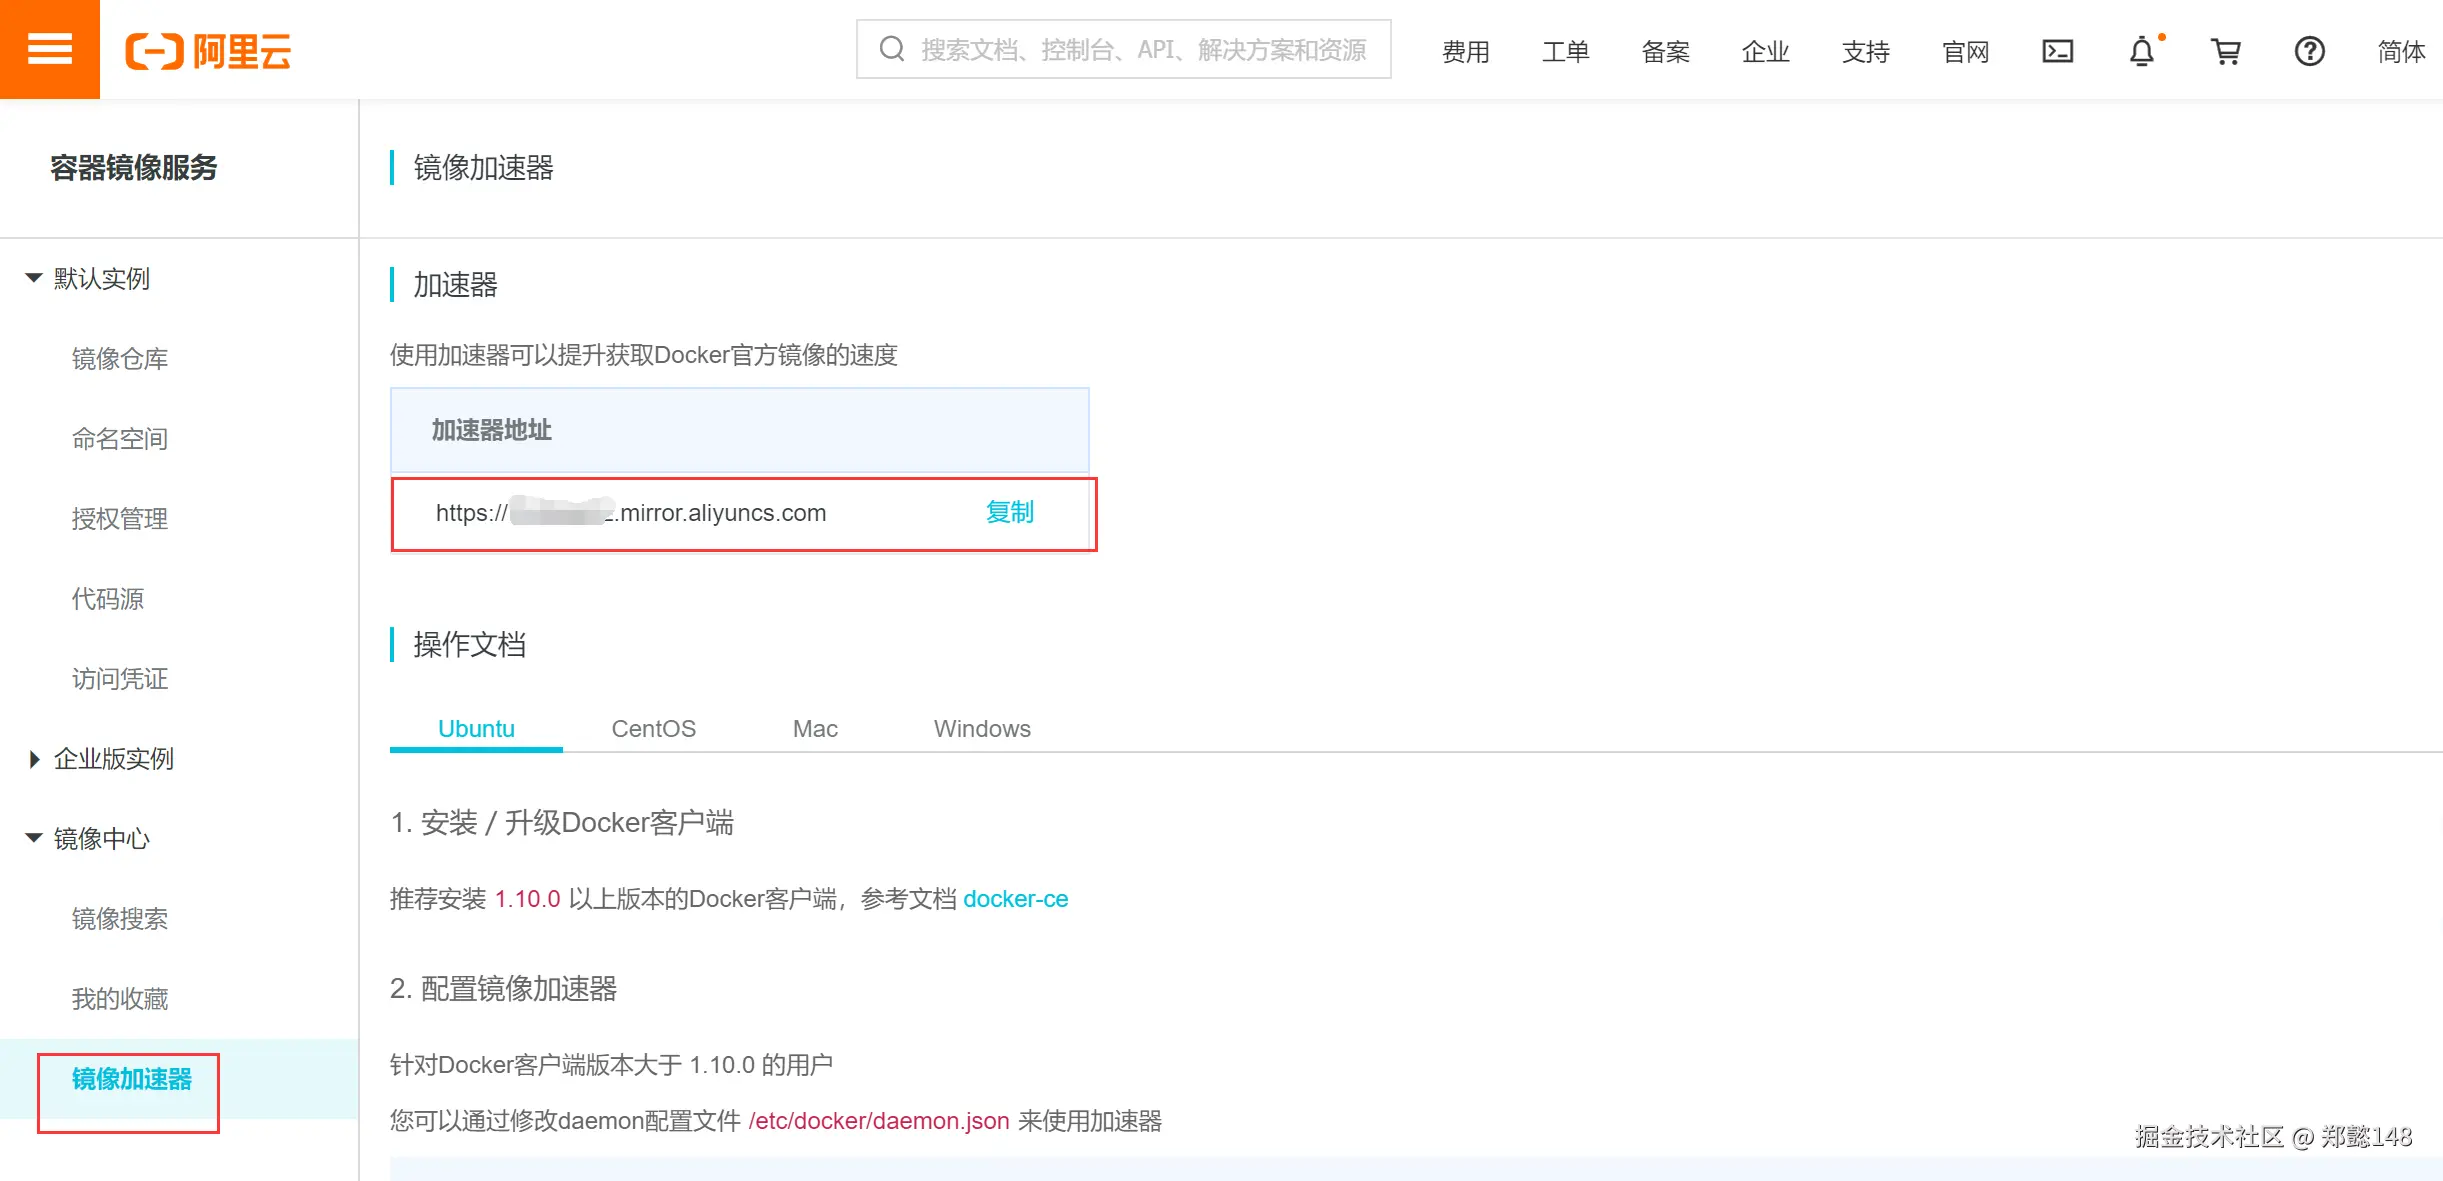
Task: Open 镜像仓库 in the sidebar
Action: click(x=120, y=359)
